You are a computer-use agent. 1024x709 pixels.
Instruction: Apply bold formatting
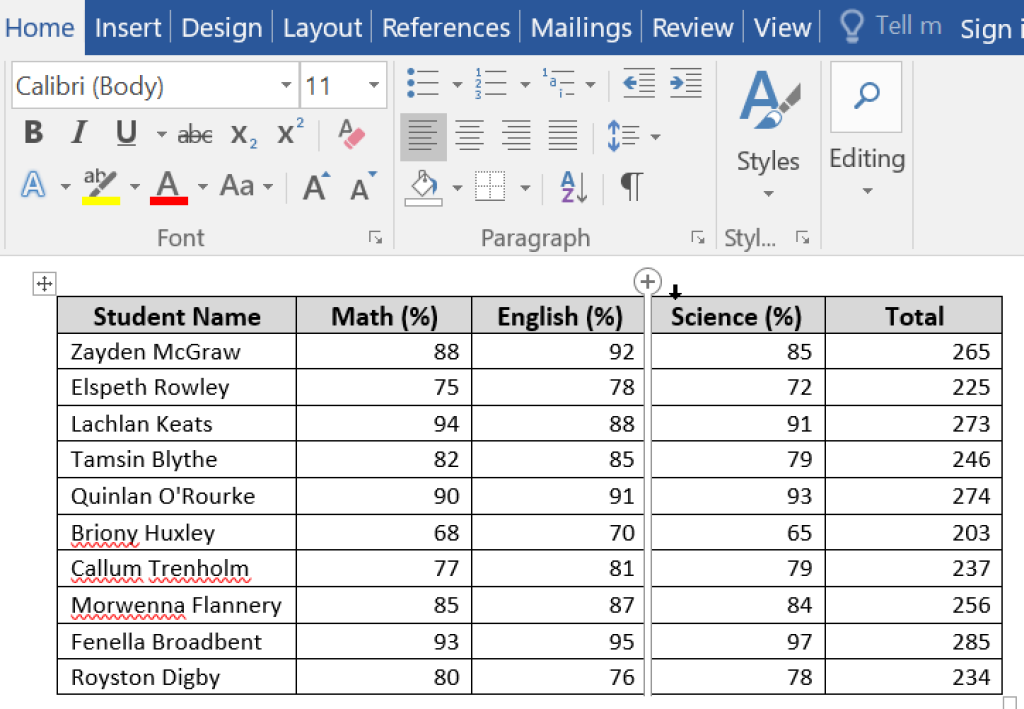coord(32,132)
